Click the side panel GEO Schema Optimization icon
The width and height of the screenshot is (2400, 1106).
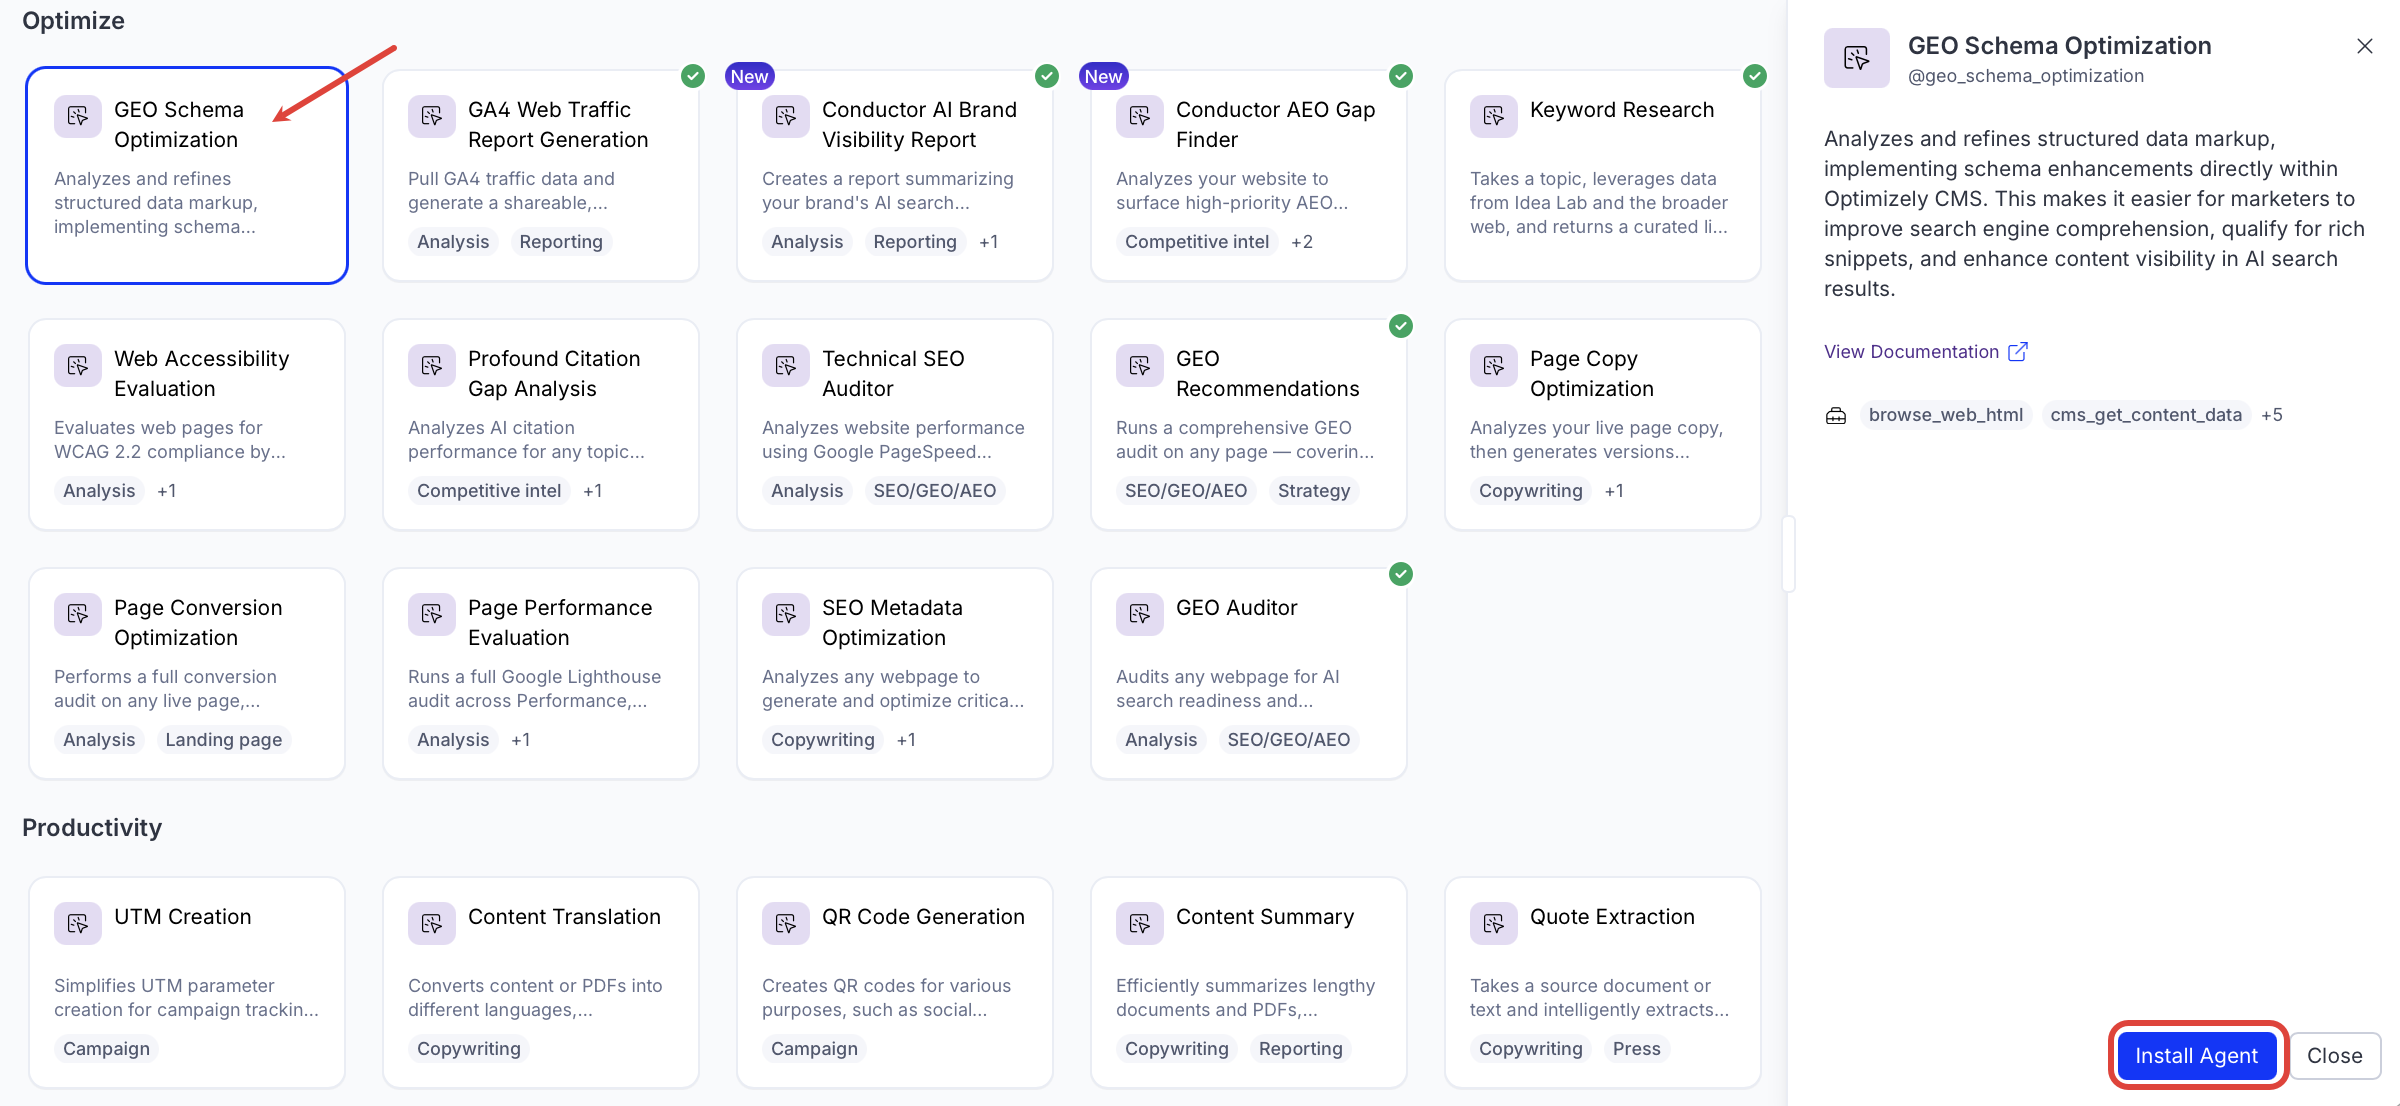coord(1856,58)
